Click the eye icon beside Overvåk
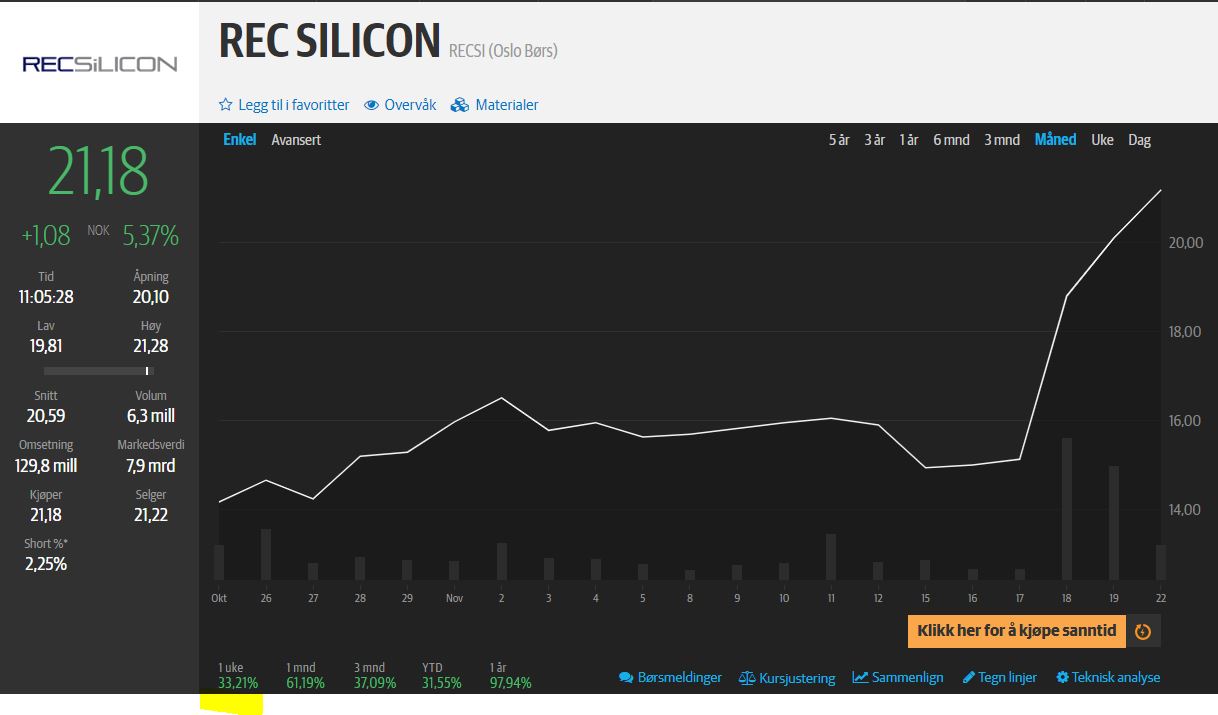1218x715 pixels. click(371, 105)
